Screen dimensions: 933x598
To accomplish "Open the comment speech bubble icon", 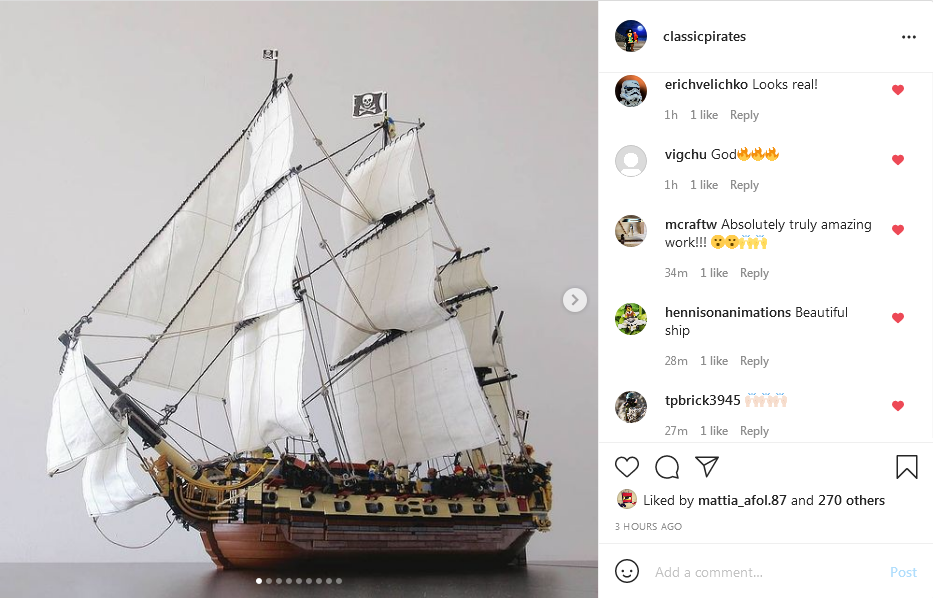I will pyautogui.click(x=667, y=467).
